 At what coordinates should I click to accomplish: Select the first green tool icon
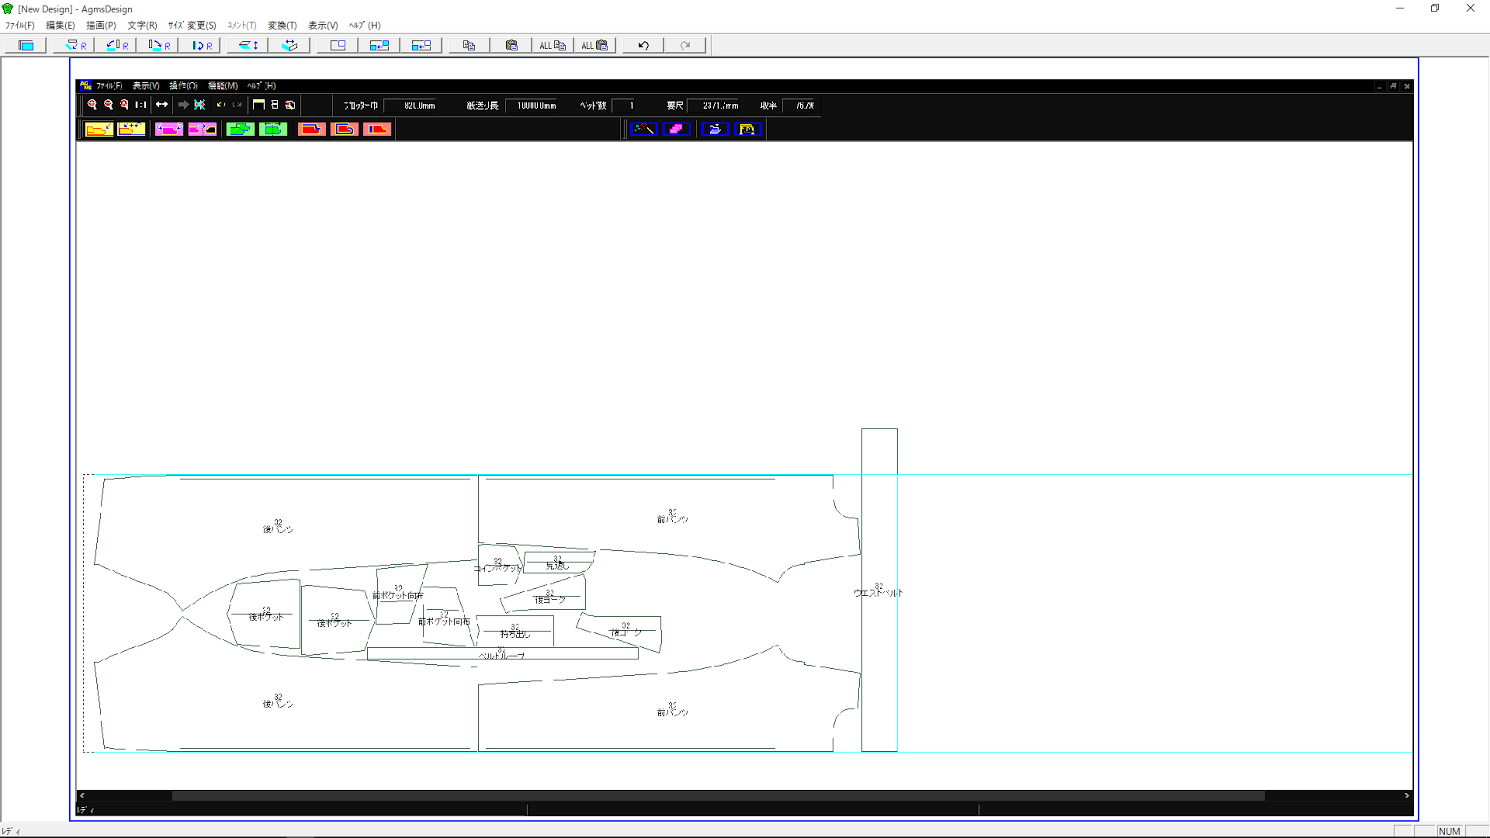coord(240,129)
